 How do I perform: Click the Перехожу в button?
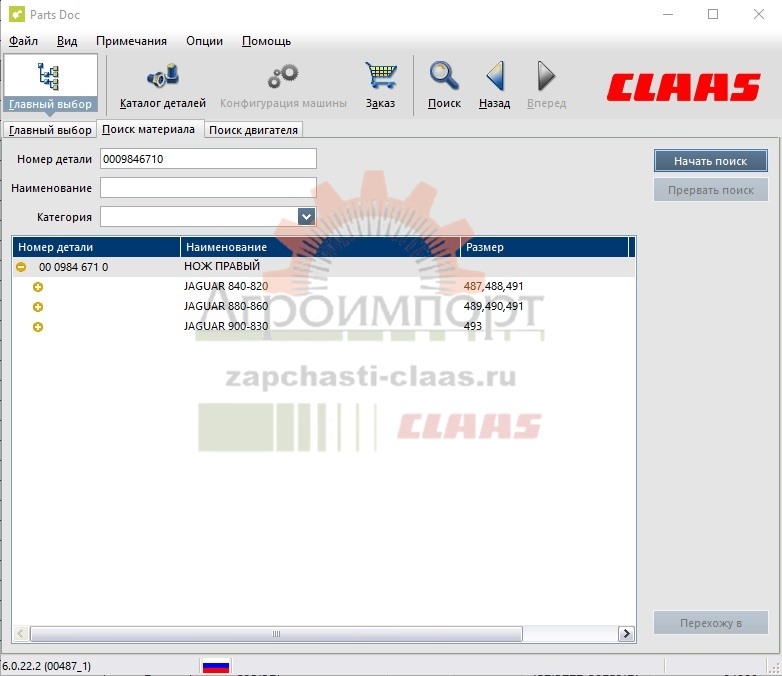pyautogui.click(x=711, y=623)
